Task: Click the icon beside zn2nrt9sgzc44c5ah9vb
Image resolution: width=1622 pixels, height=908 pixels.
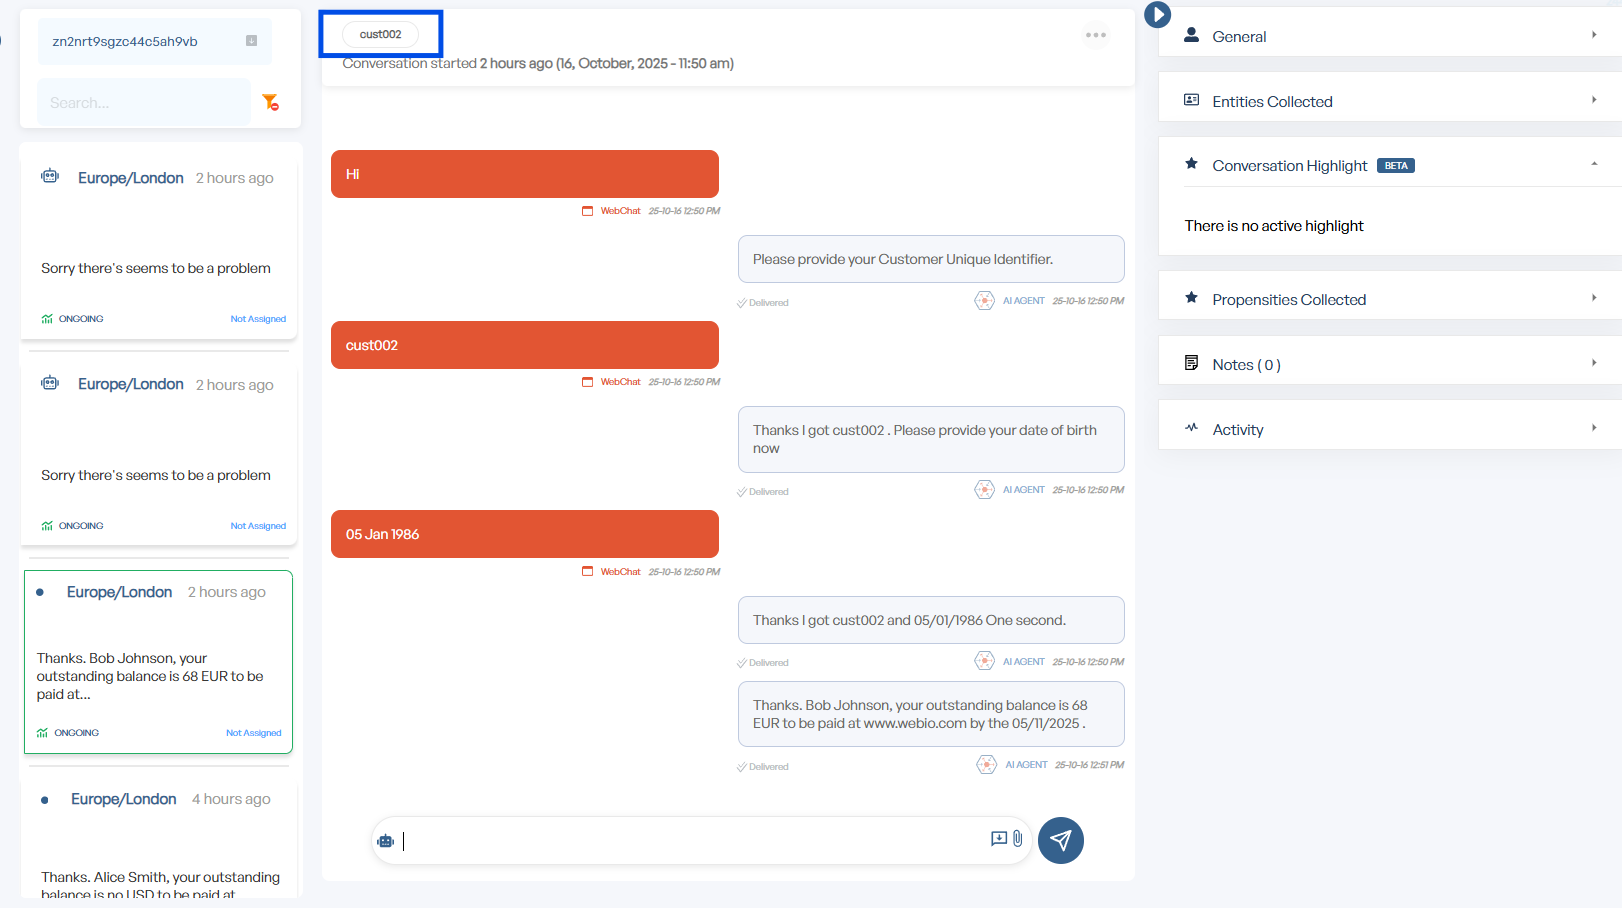Action: click(x=251, y=41)
